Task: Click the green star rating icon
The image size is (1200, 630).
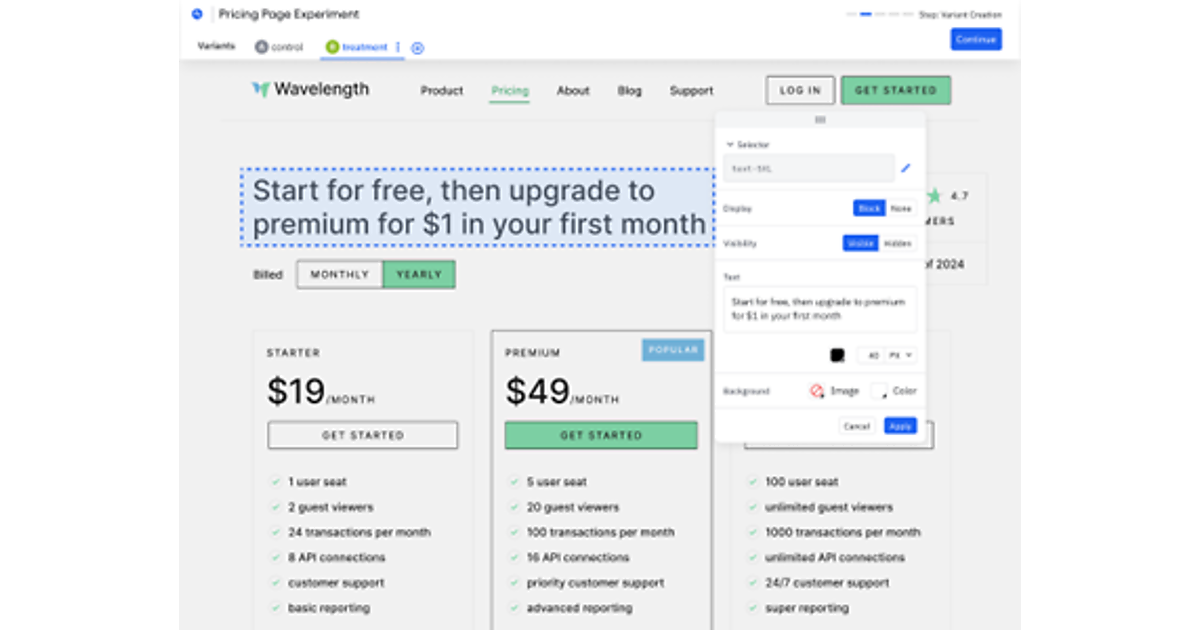Action: coord(934,195)
